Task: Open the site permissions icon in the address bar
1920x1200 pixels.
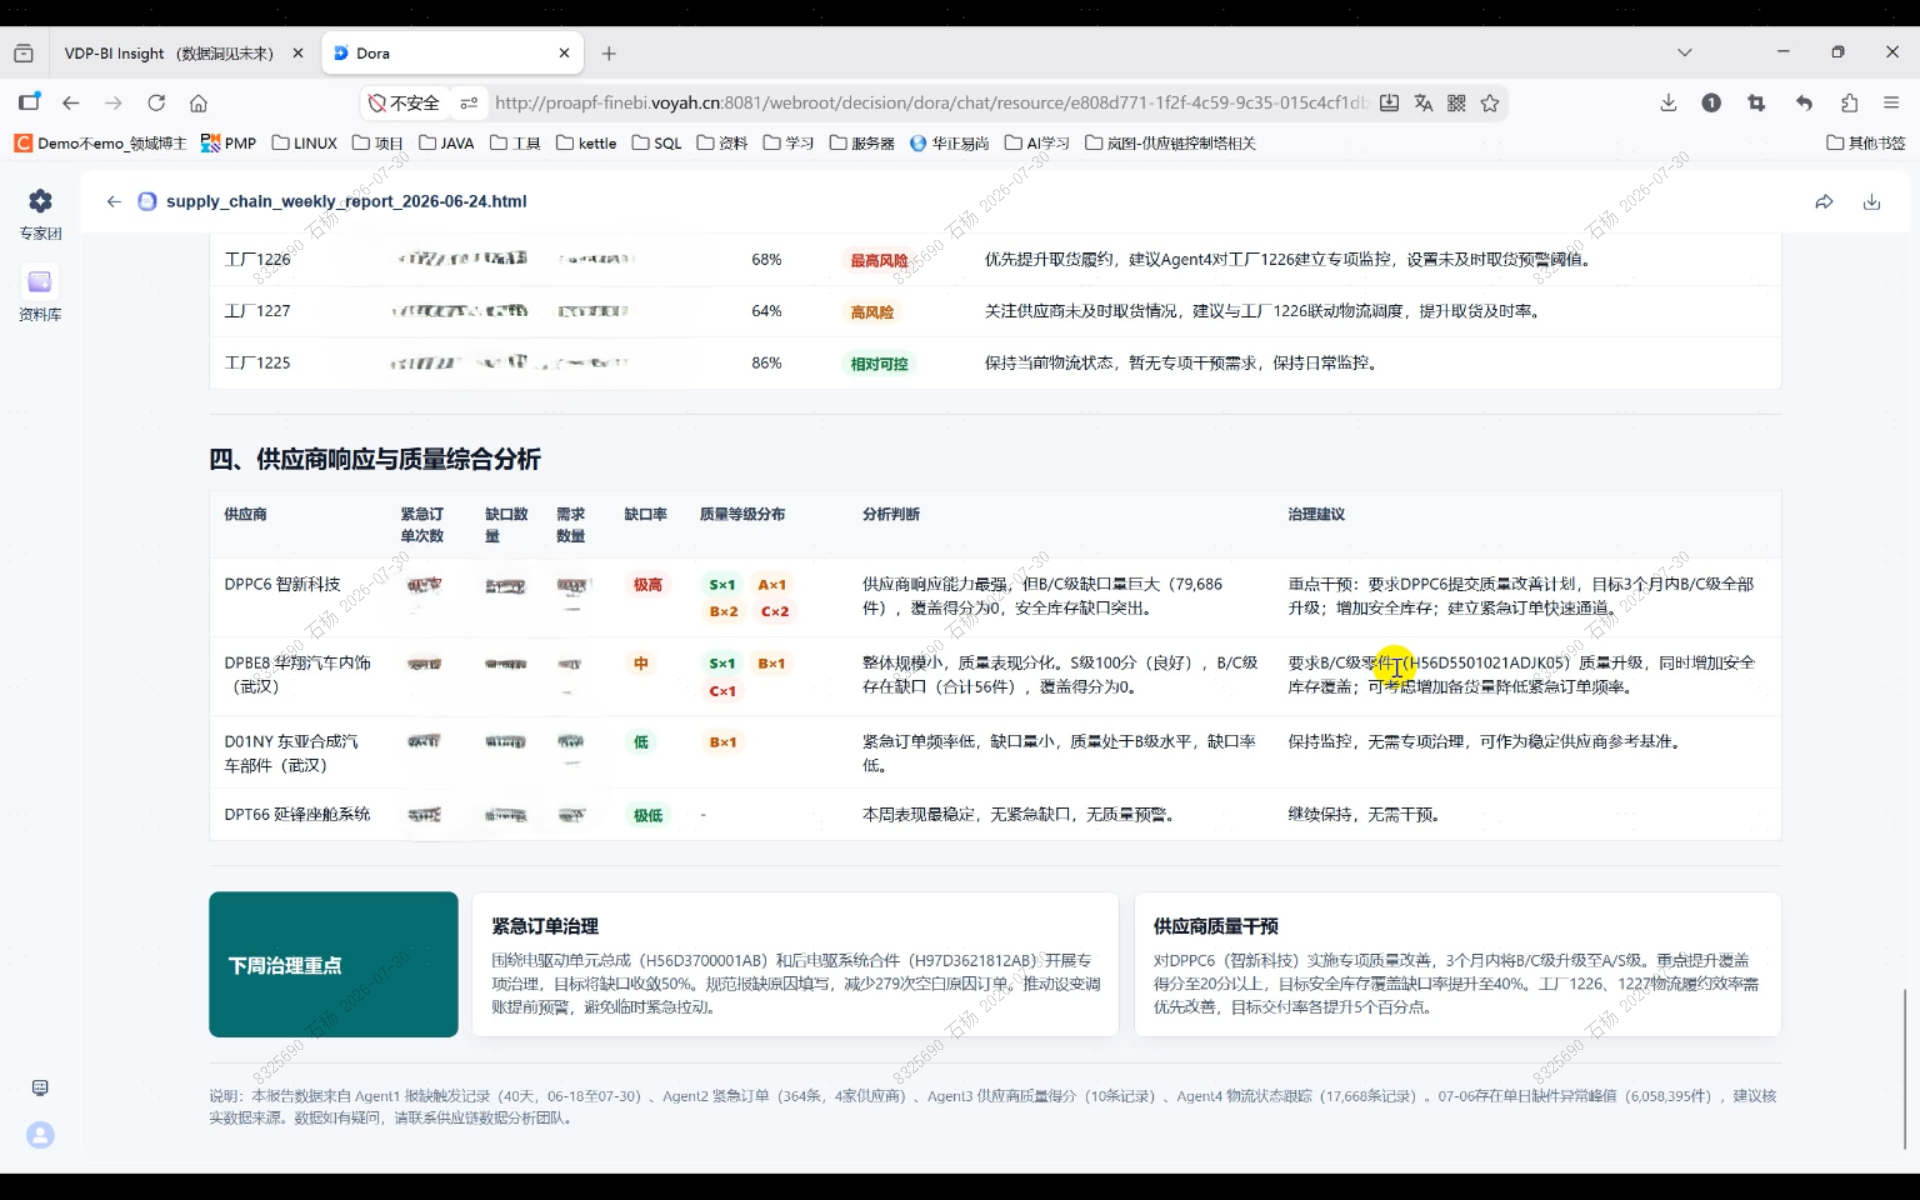Action: tap(469, 103)
